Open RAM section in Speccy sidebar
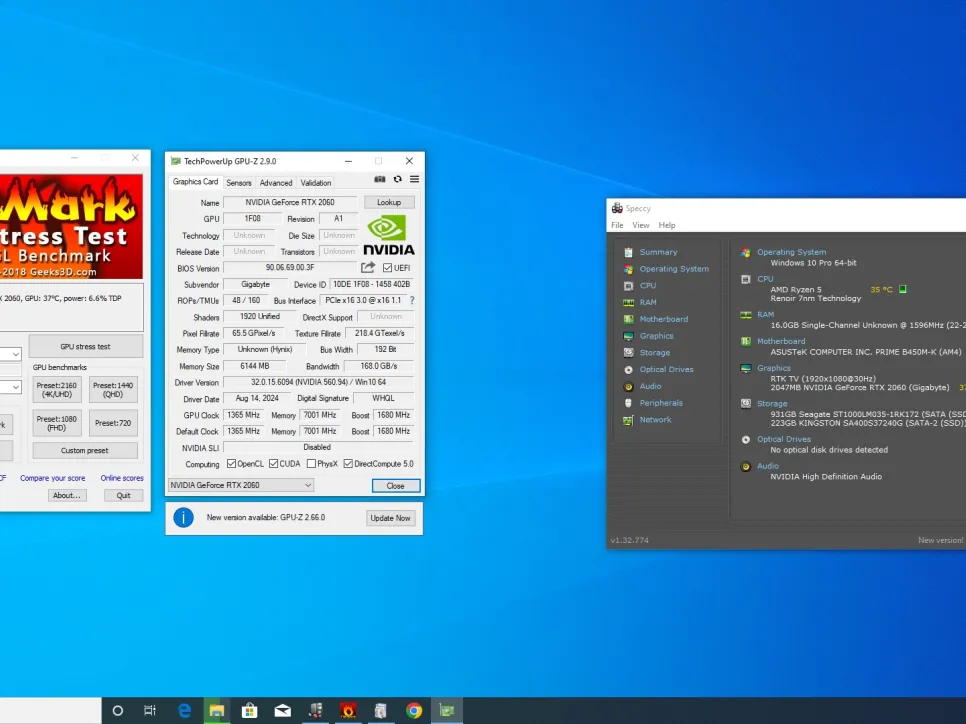Image resolution: width=966 pixels, height=724 pixels. click(x=647, y=302)
